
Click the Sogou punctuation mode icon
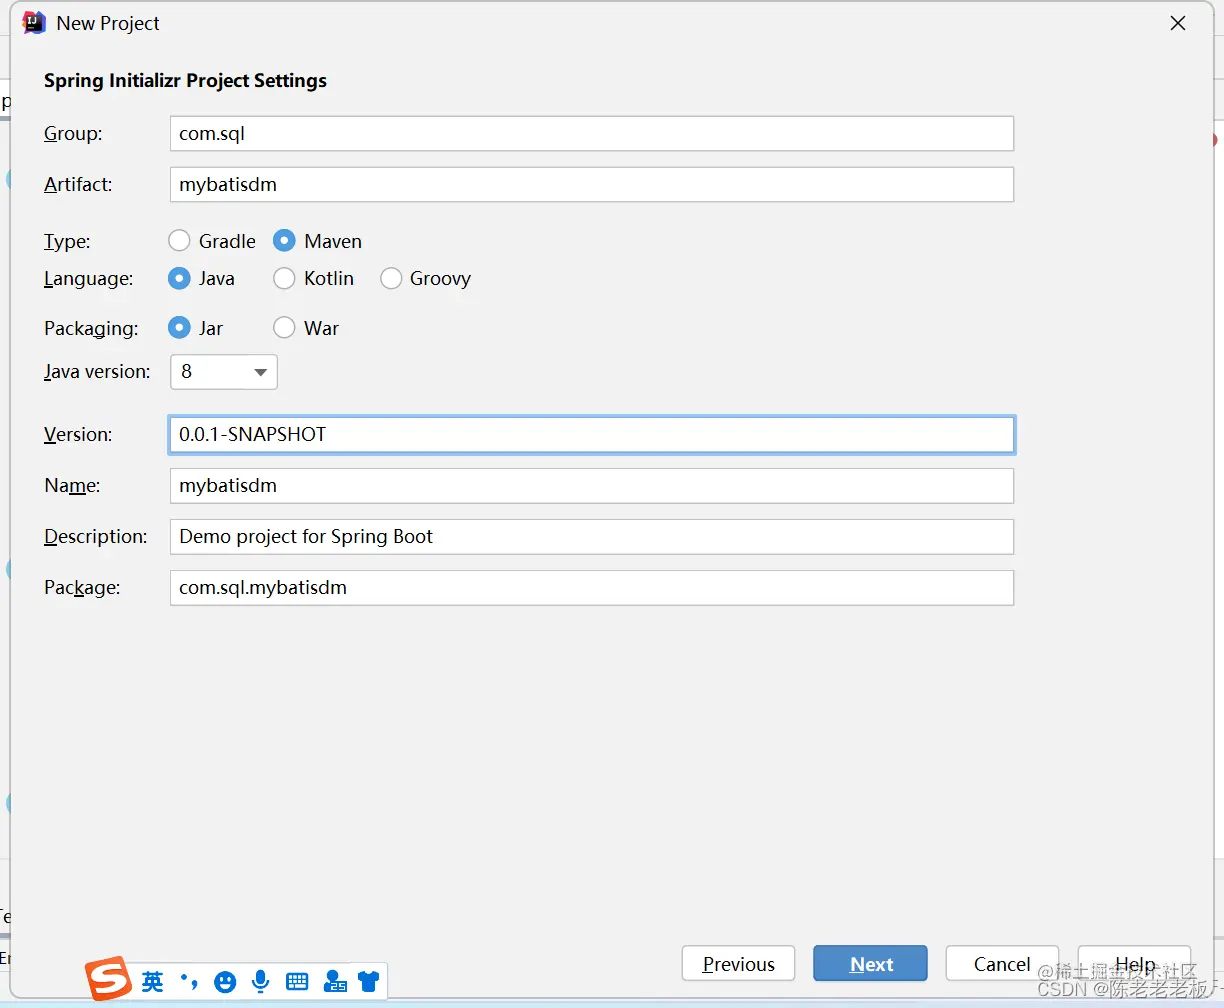[188, 982]
